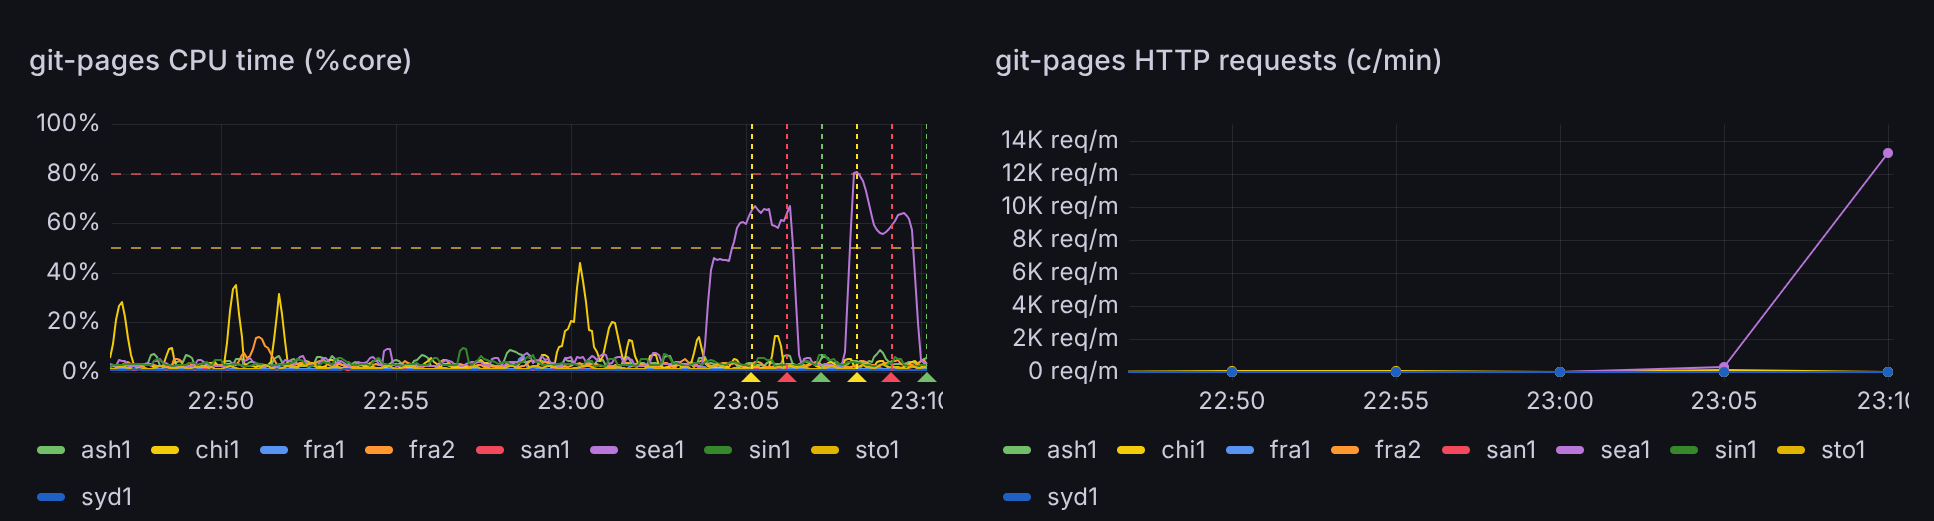Click the first red annotation triangle in CPU chart
This screenshot has width=1934, height=521.
787,377
